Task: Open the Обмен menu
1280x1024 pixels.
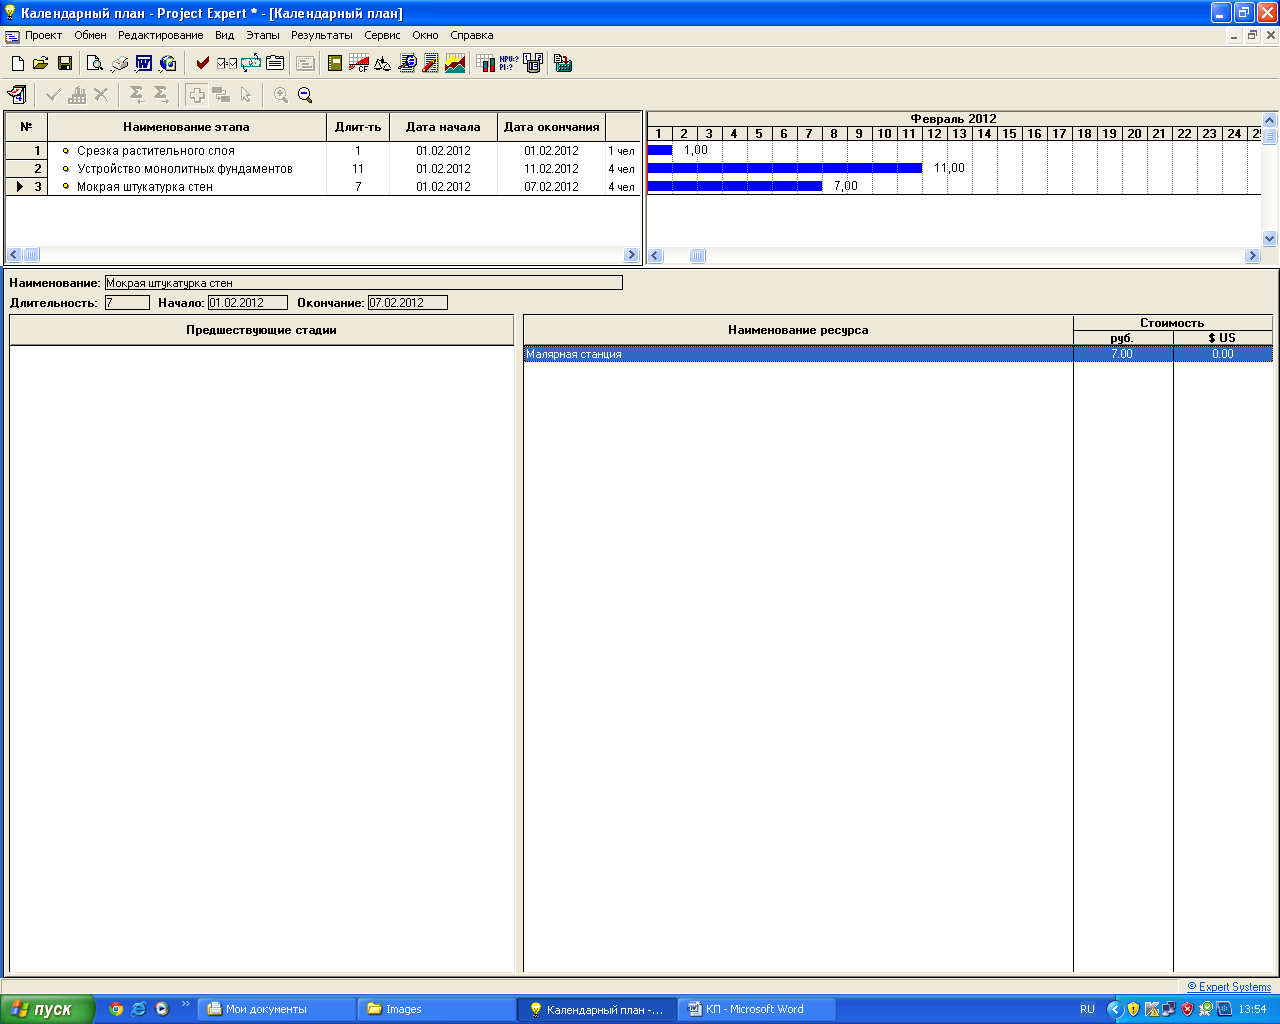Action: click(x=90, y=35)
